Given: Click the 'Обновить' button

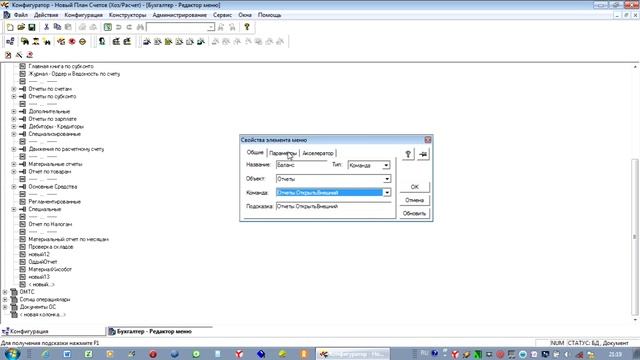Looking at the screenshot, I should click(x=415, y=213).
